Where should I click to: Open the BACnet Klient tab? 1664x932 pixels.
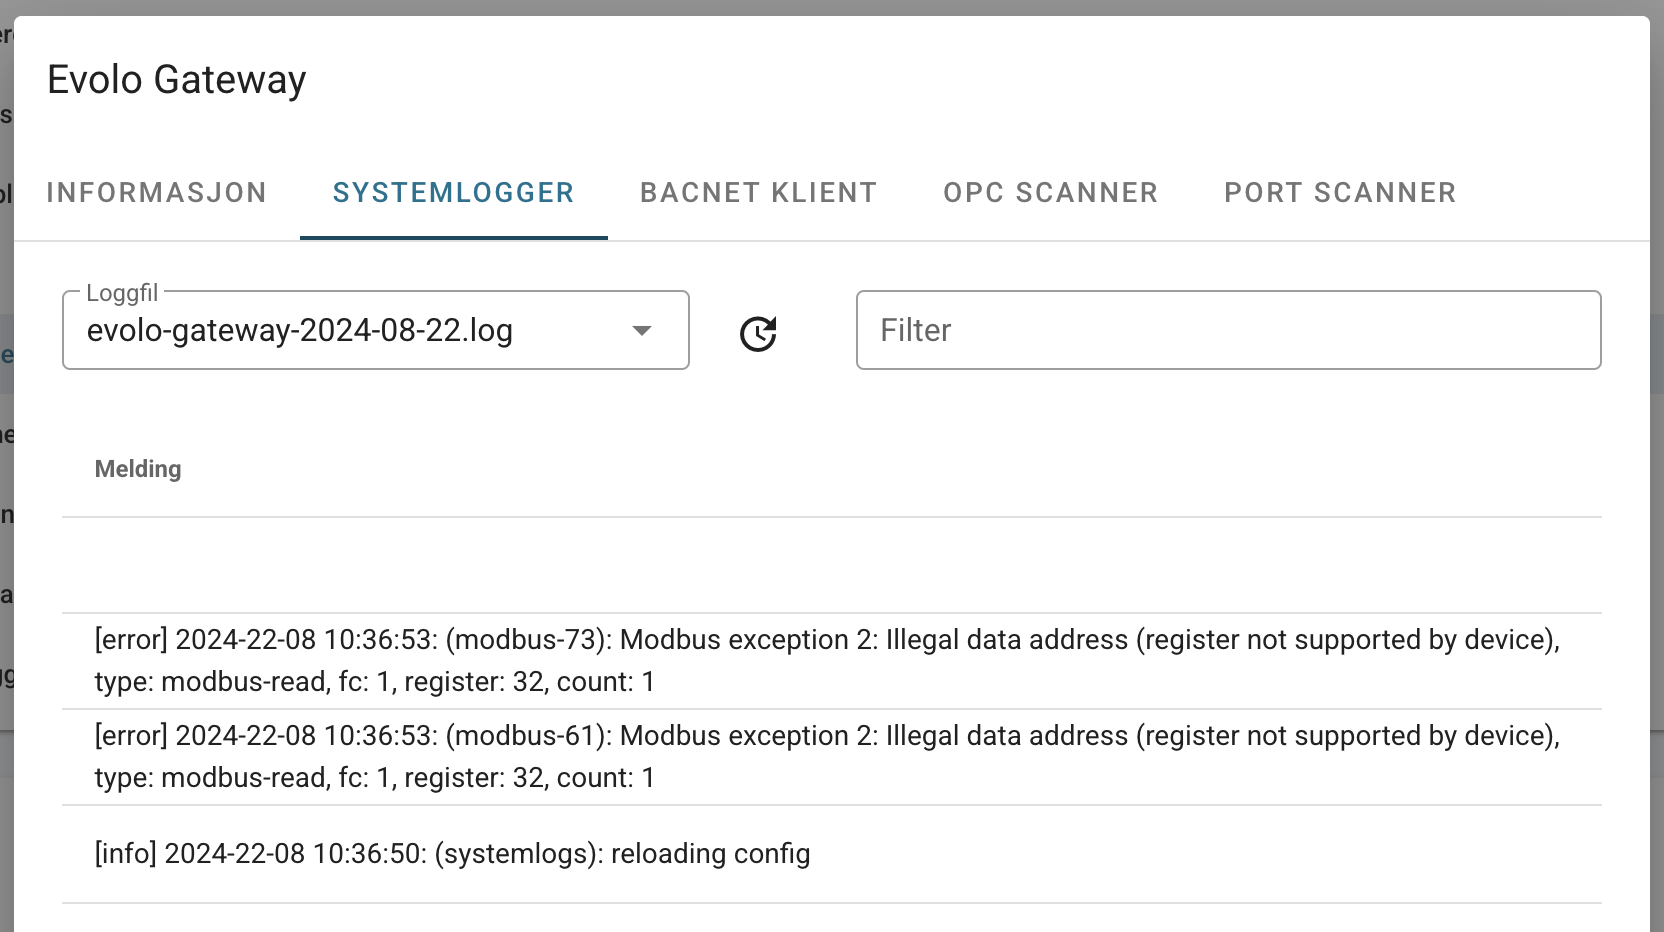click(759, 193)
